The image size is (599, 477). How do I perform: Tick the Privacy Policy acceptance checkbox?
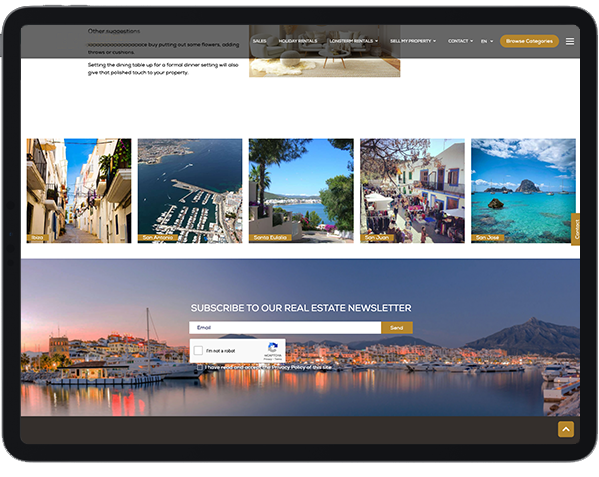(199, 367)
